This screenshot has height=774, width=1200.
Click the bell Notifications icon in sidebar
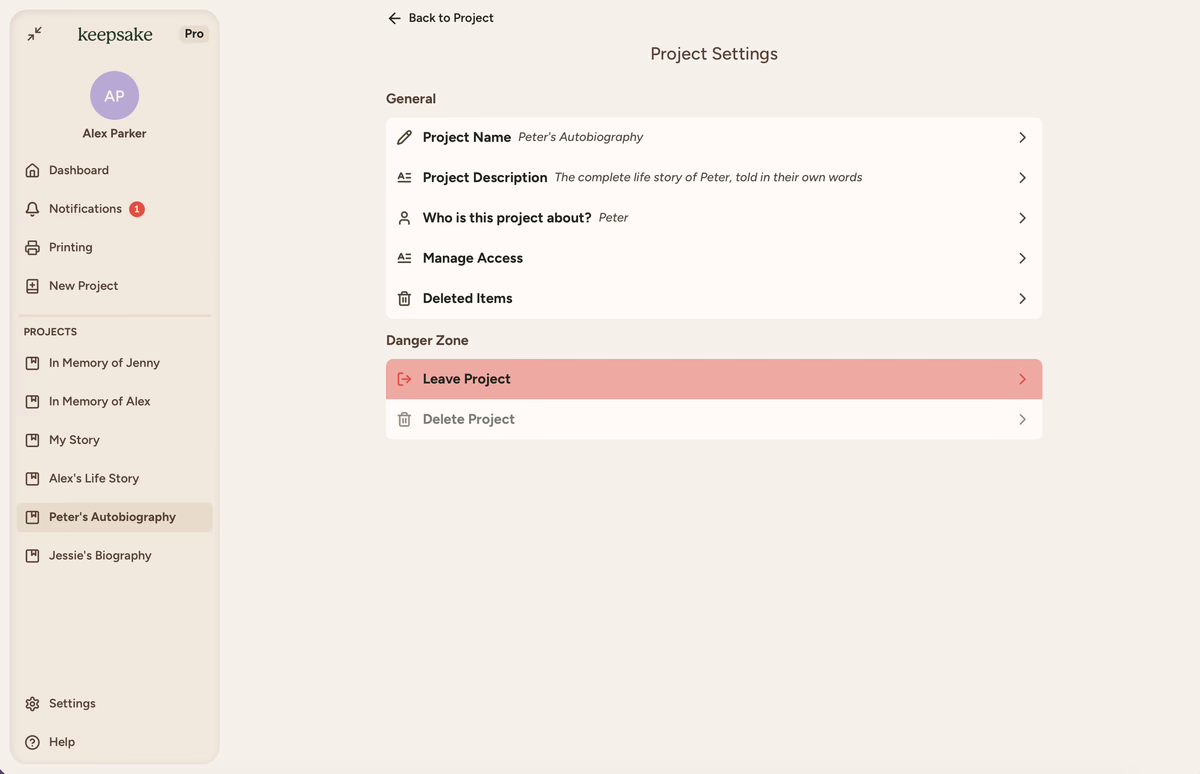(32, 209)
